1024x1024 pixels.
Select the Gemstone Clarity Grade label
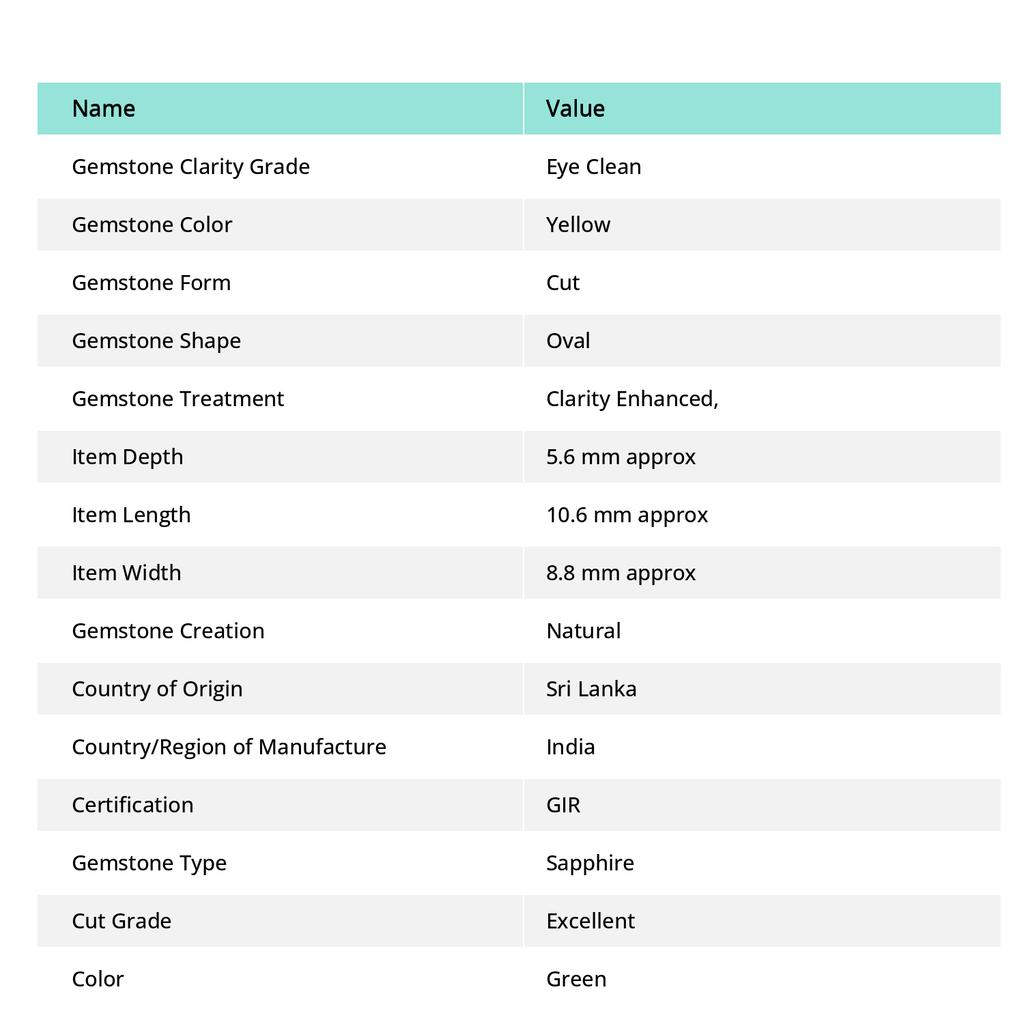point(191,167)
